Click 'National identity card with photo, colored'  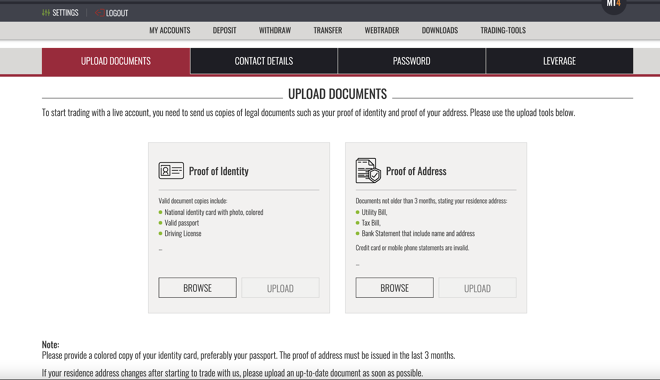[214, 212]
